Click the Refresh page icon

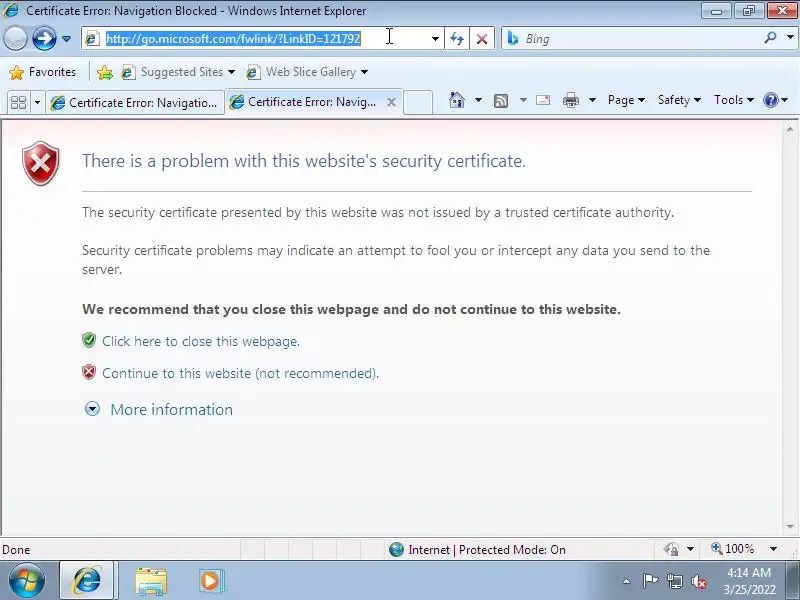coord(457,39)
